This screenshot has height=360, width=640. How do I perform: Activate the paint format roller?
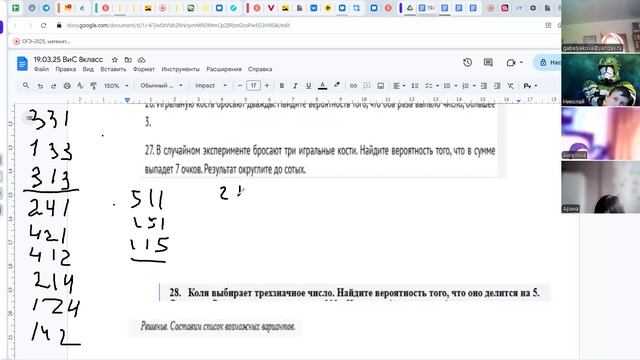(93, 86)
